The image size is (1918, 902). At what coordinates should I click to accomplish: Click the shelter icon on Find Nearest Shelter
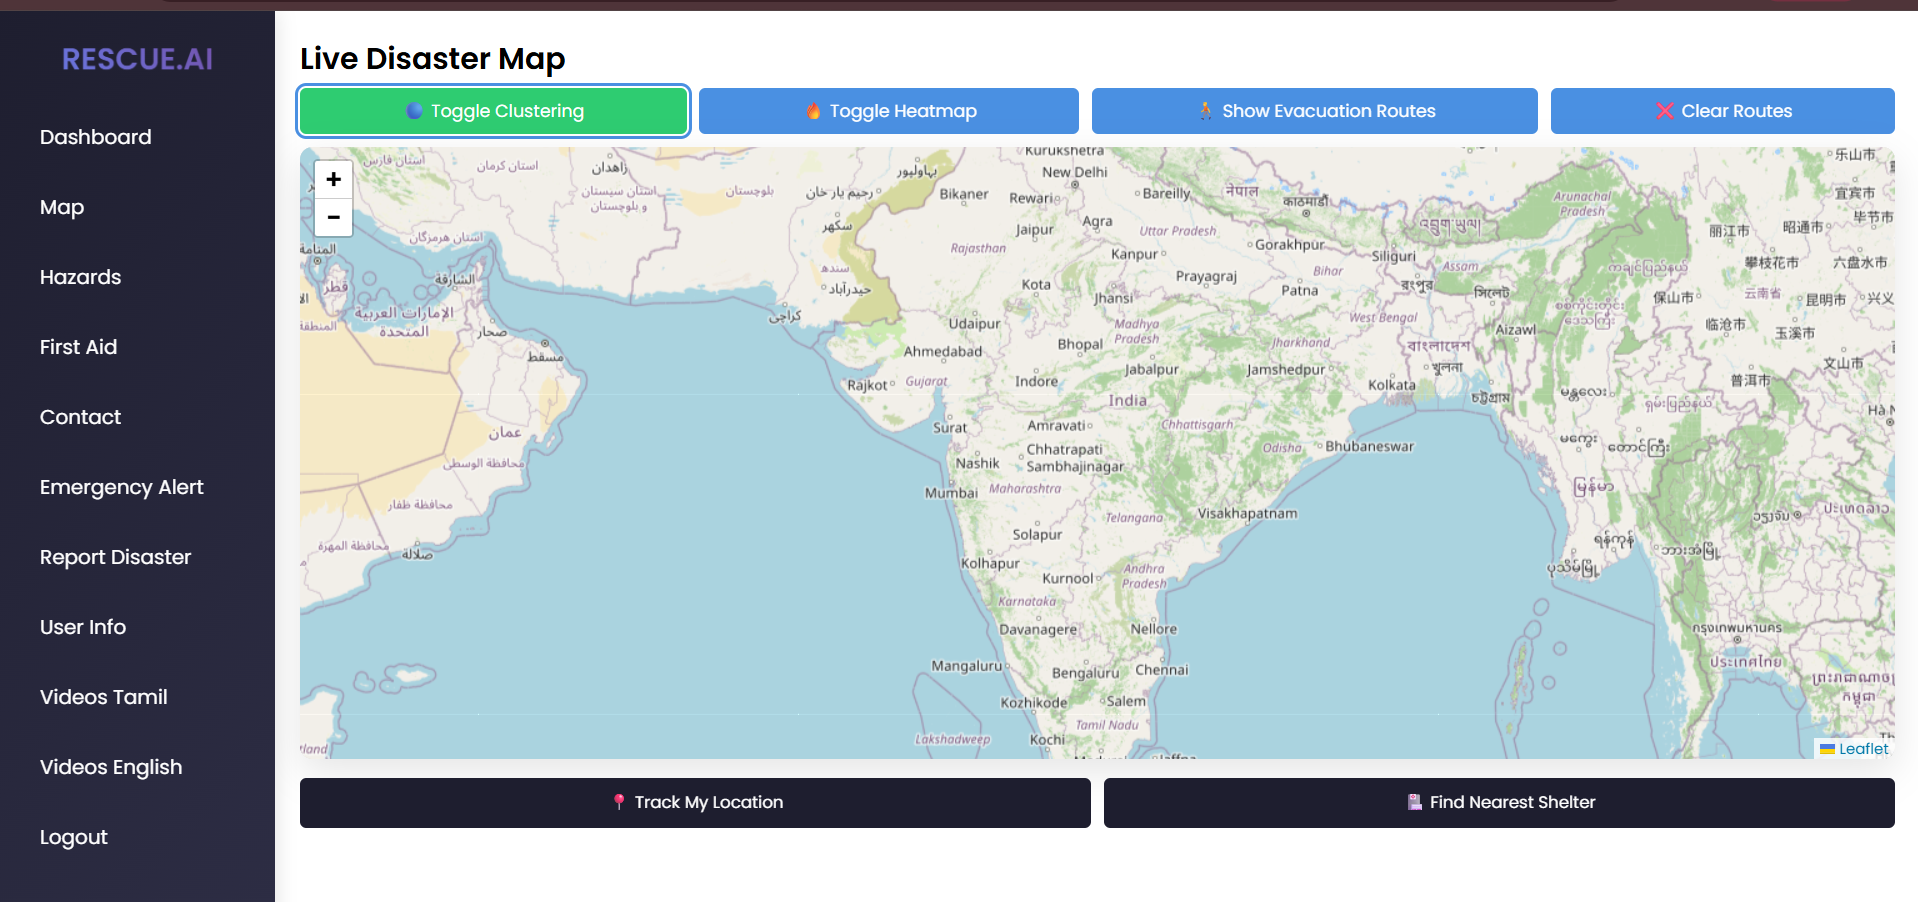(x=1415, y=802)
